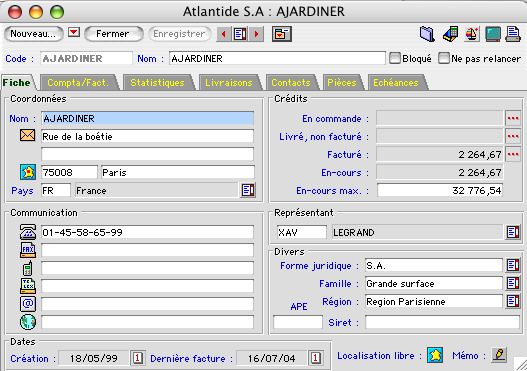Open the country list button next to France

pos(248,190)
